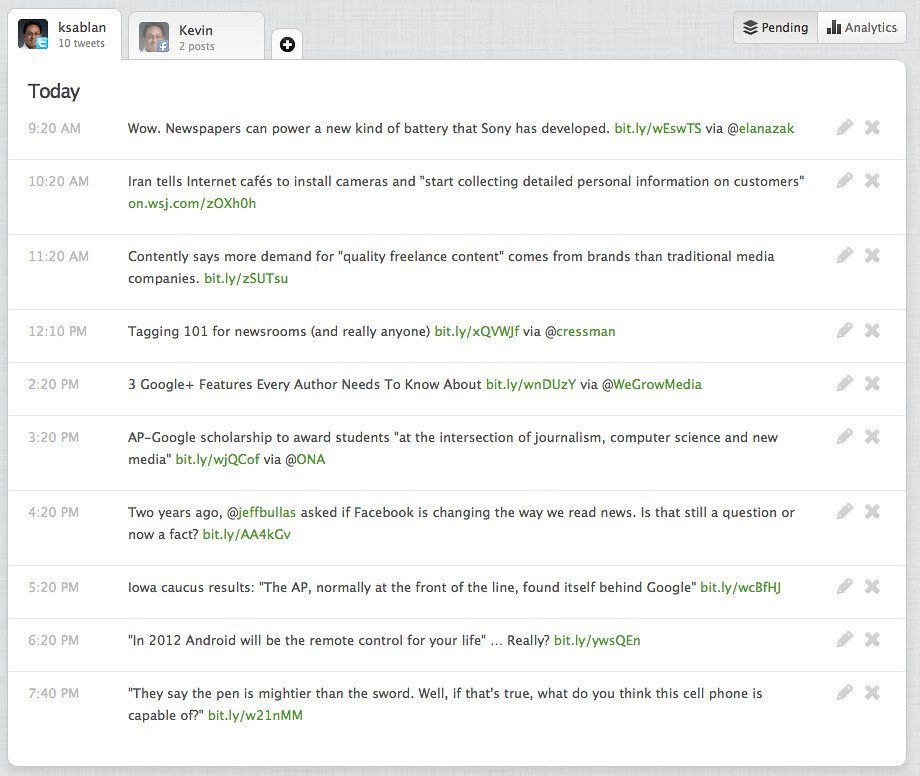This screenshot has height=776, width=920.
Task: Edit the 5:20 PM Iowa caucus tweet
Action: [x=844, y=586]
